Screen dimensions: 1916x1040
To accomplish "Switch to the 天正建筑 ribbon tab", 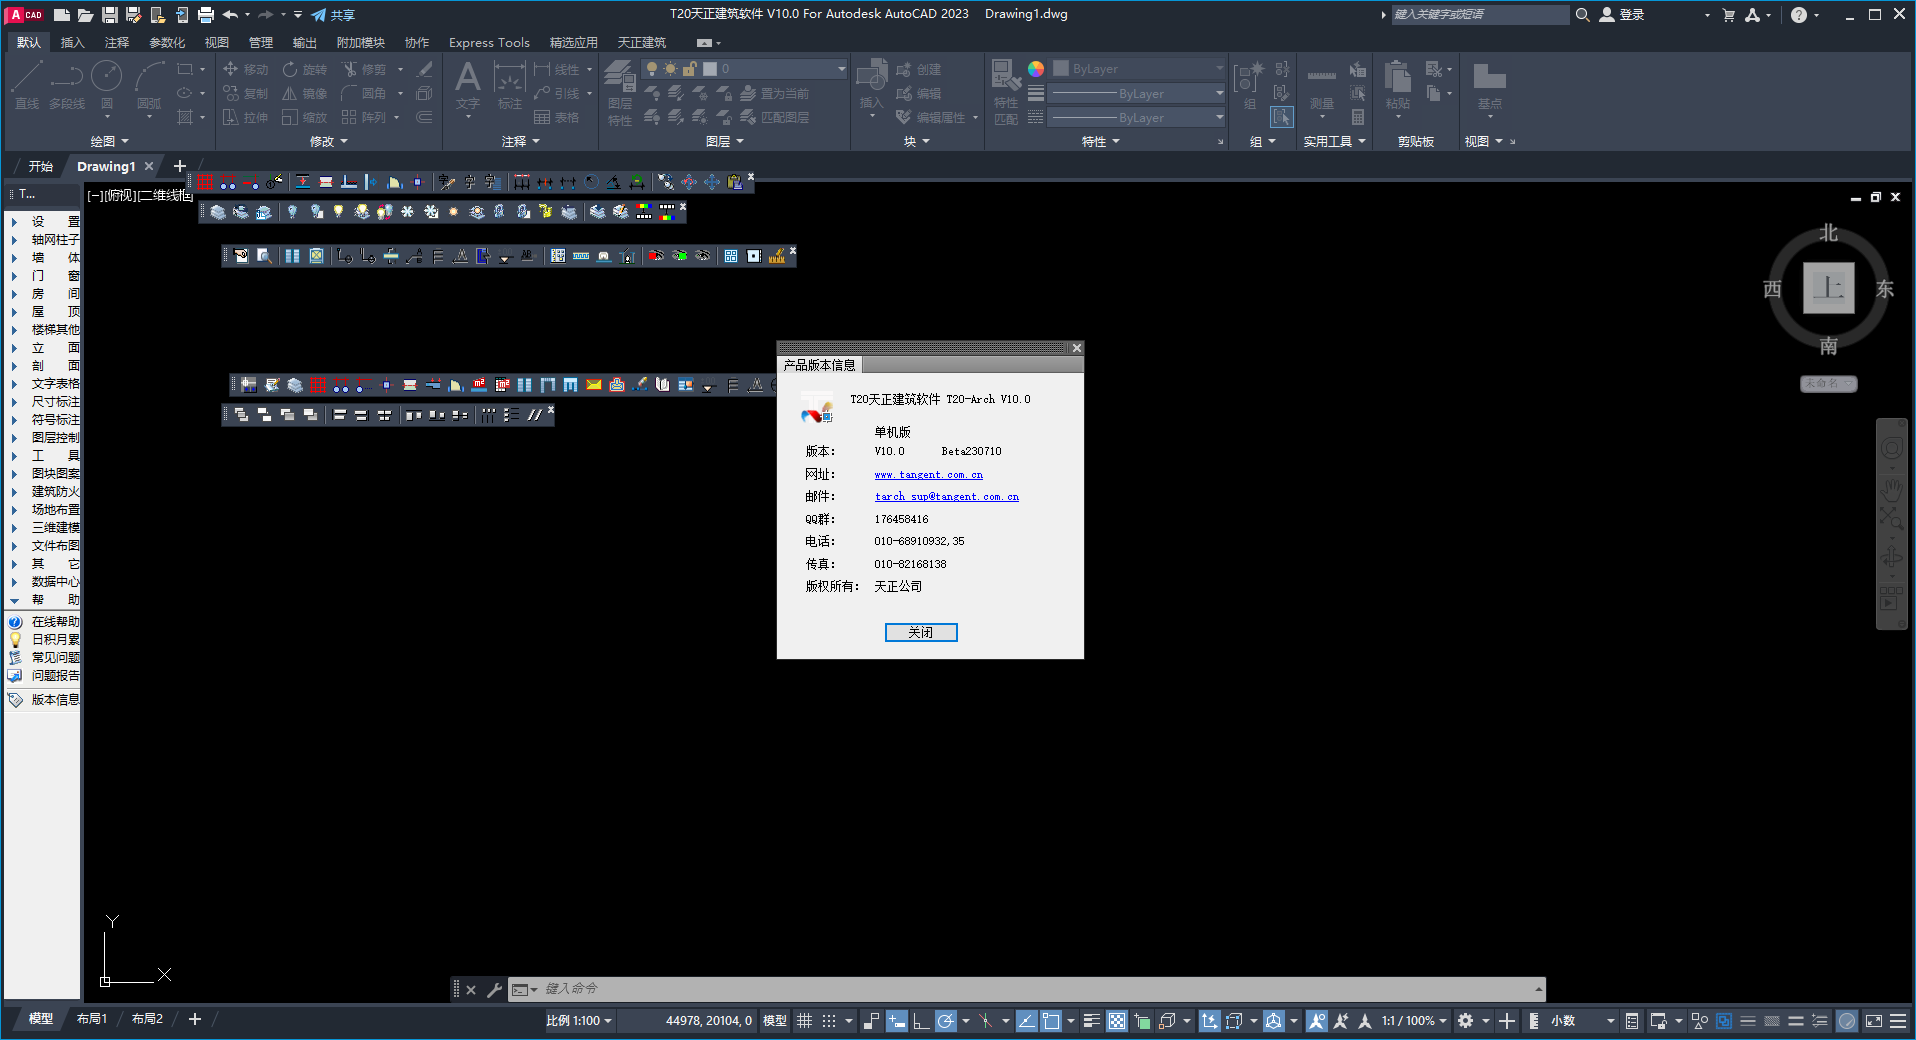I will (x=641, y=42).
